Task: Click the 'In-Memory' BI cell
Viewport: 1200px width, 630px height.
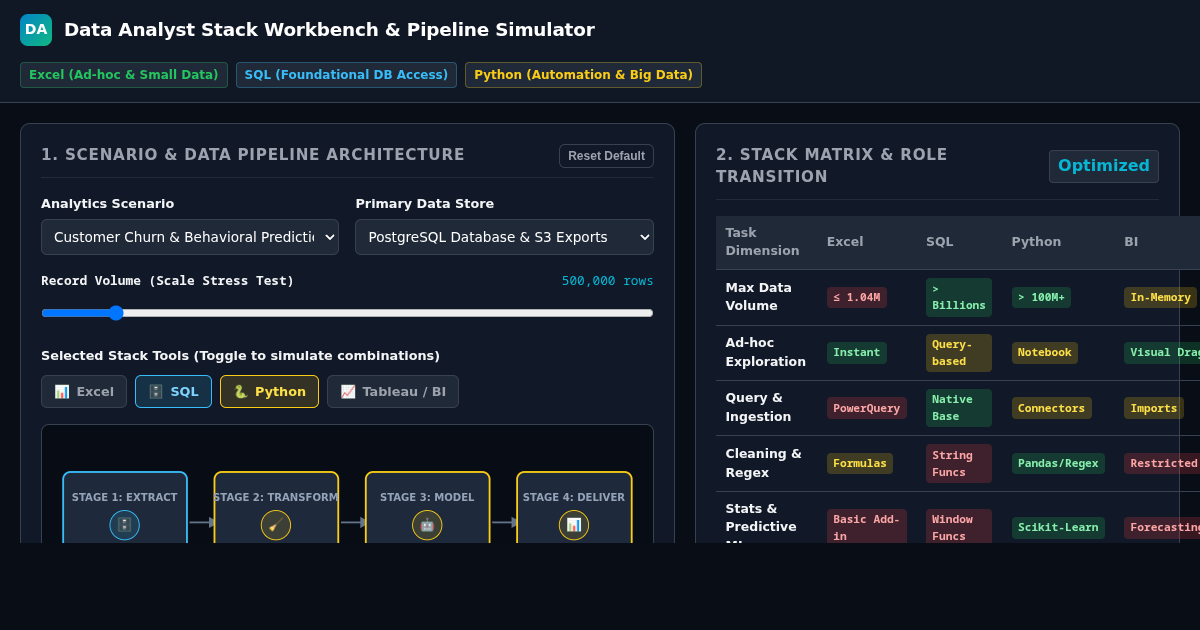Action: pyautogui.click(x=1160, y=297)
